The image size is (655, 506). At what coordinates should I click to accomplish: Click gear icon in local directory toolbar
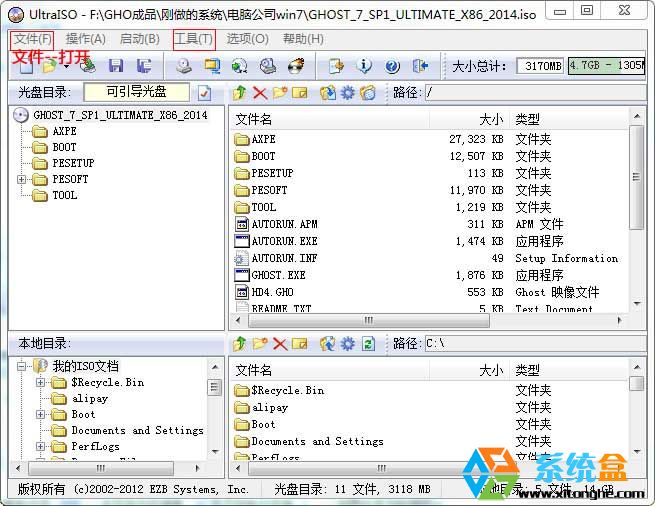pyautogui.click(x=348, y=343)
